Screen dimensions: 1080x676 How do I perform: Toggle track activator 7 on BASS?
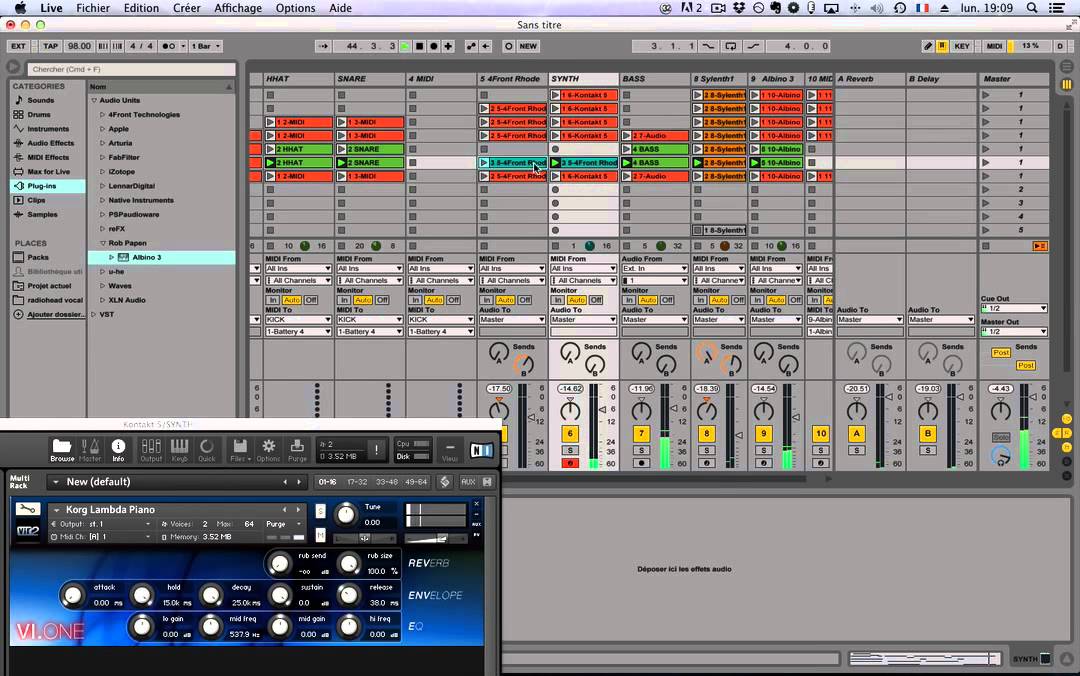coord(641,433)
